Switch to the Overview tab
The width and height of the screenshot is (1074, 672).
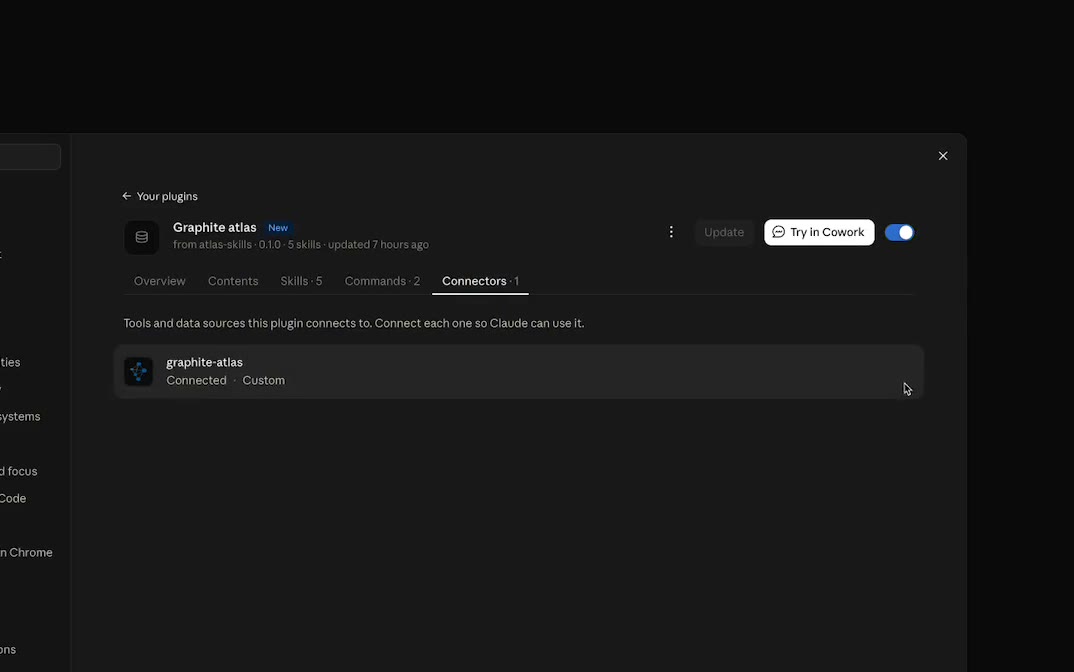(160, 281)
